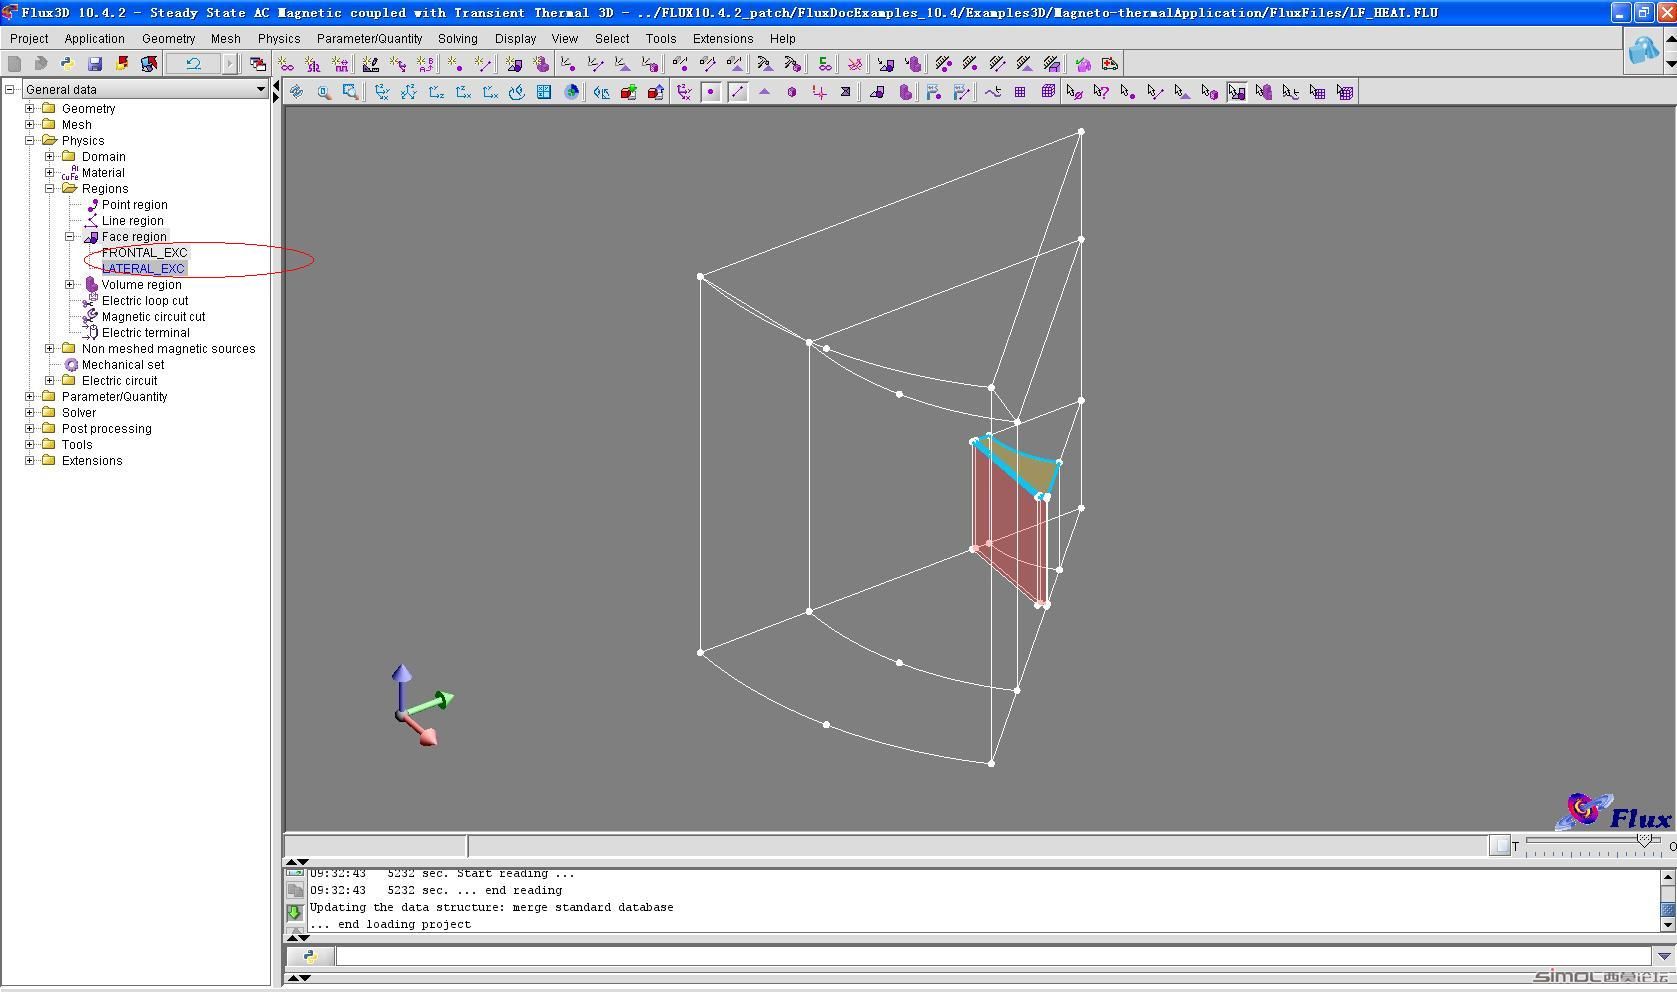Open the Extensions menu
1677x992 pixels.
pyautogui.click(x=723, y=38)
